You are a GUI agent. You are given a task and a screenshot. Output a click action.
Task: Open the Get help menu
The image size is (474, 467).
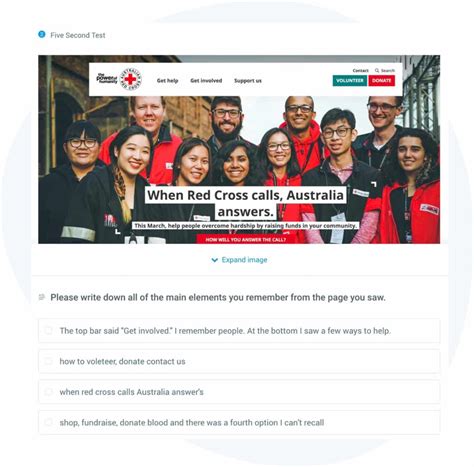pos(167,81)
